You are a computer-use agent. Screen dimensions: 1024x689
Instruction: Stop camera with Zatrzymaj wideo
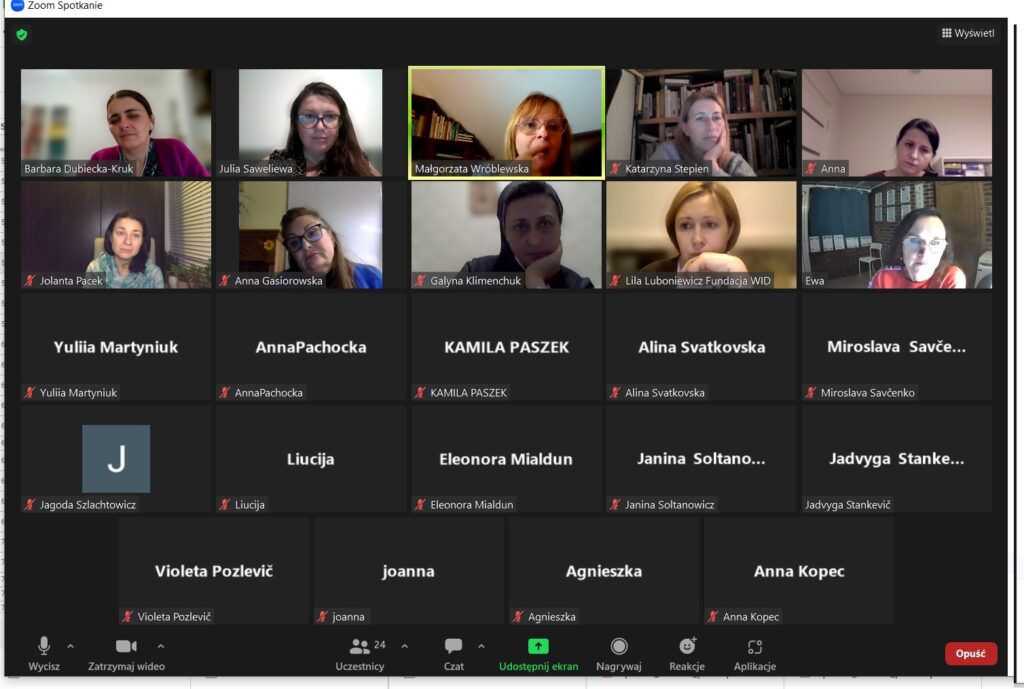pos(126,654)
